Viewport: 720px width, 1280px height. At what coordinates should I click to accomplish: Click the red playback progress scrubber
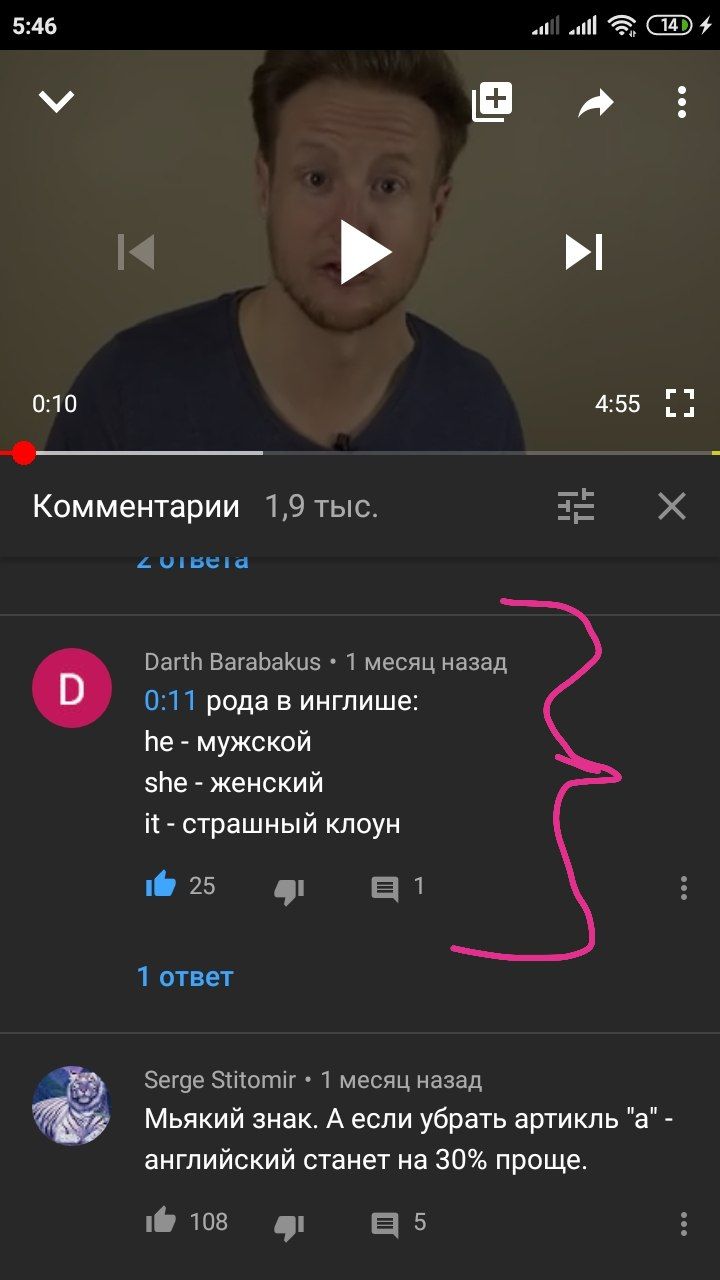(x=23, y=453)
